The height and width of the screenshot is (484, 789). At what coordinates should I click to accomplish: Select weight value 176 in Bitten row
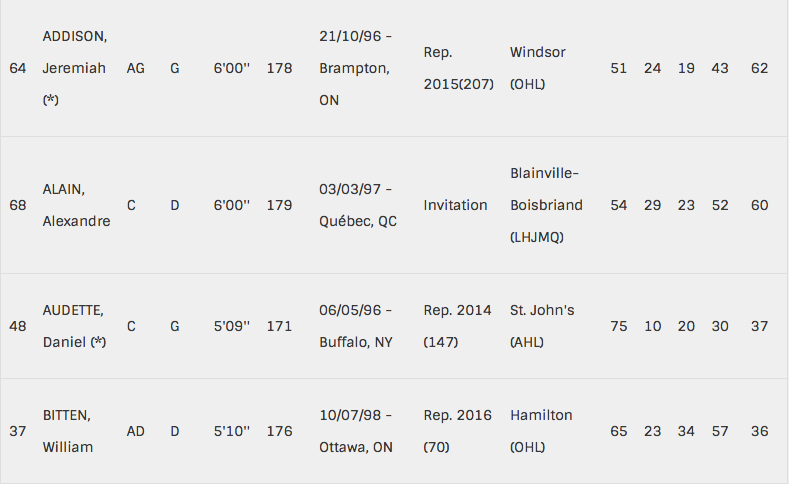point(279,431)
